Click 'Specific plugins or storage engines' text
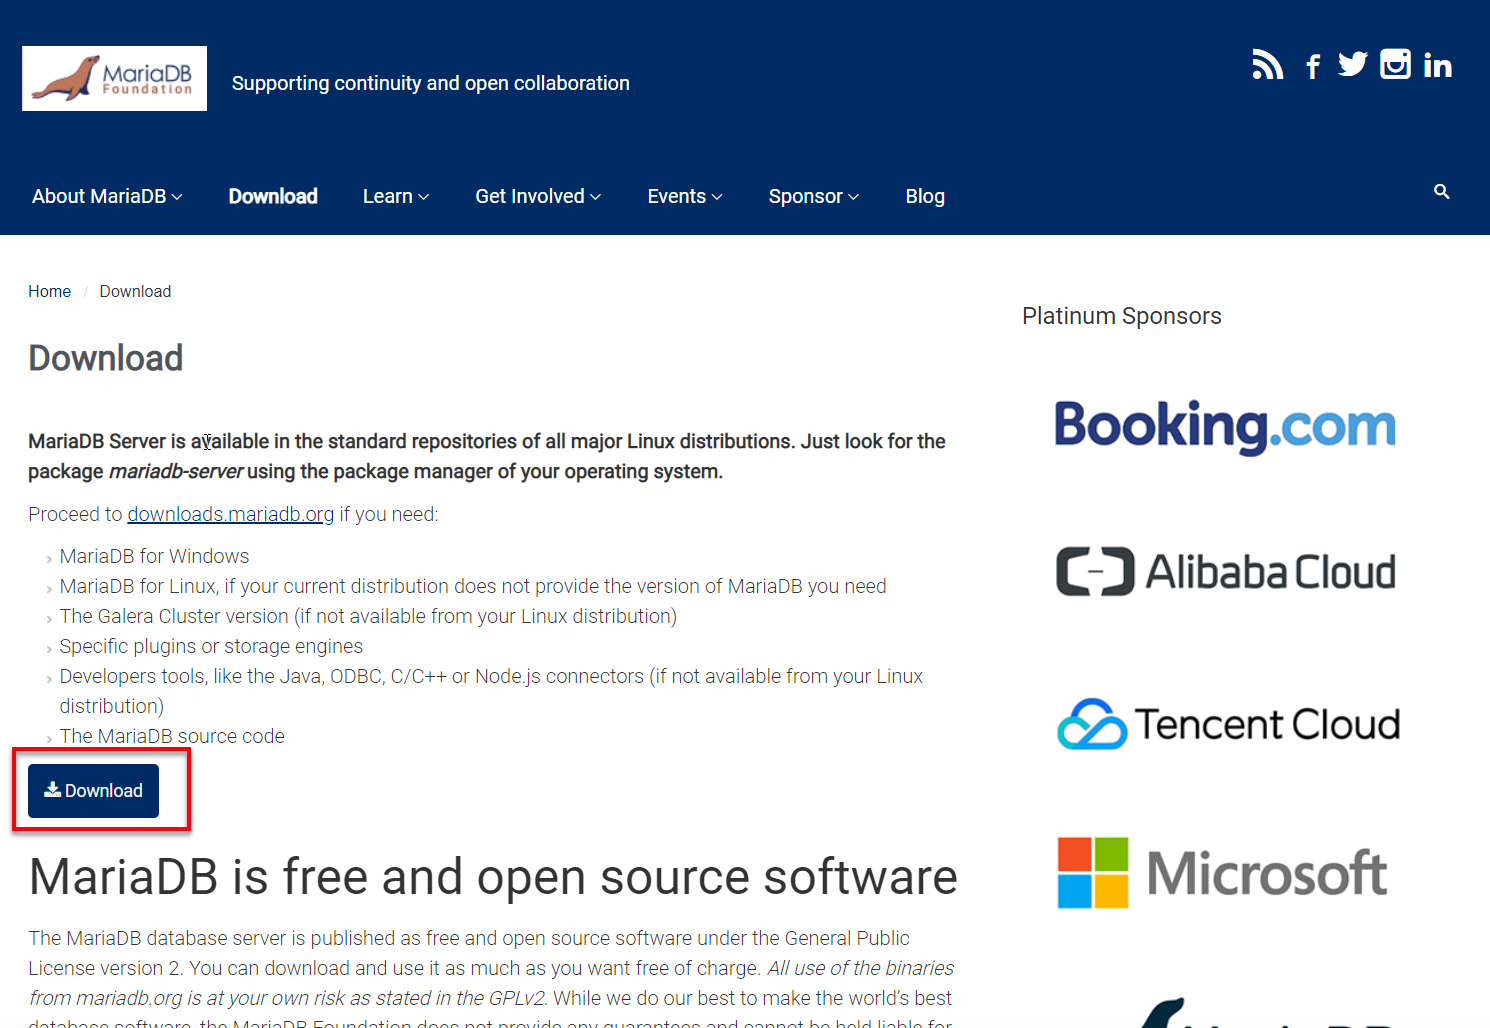This screenshot has height=1028, width=1490. [211, 646]
